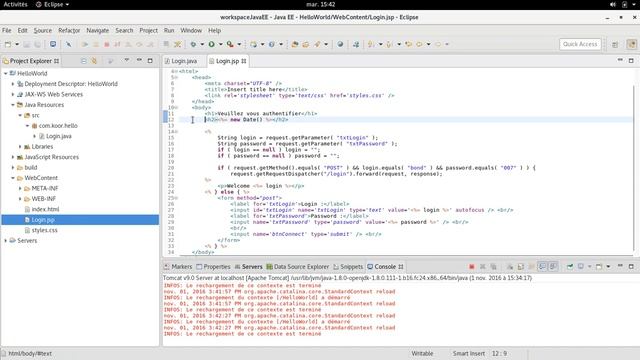Click the Open Perspective icon
Screen dimensions: 640x360
tap(615, 44)
